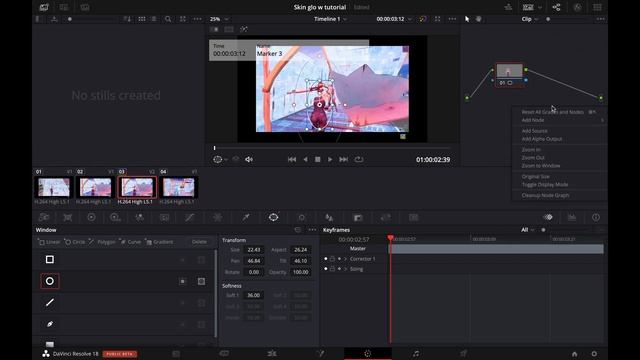Screen dimensions: 640x360
Task: Choose Zoom to Window menu entry
Action: [x=541, y=166]
